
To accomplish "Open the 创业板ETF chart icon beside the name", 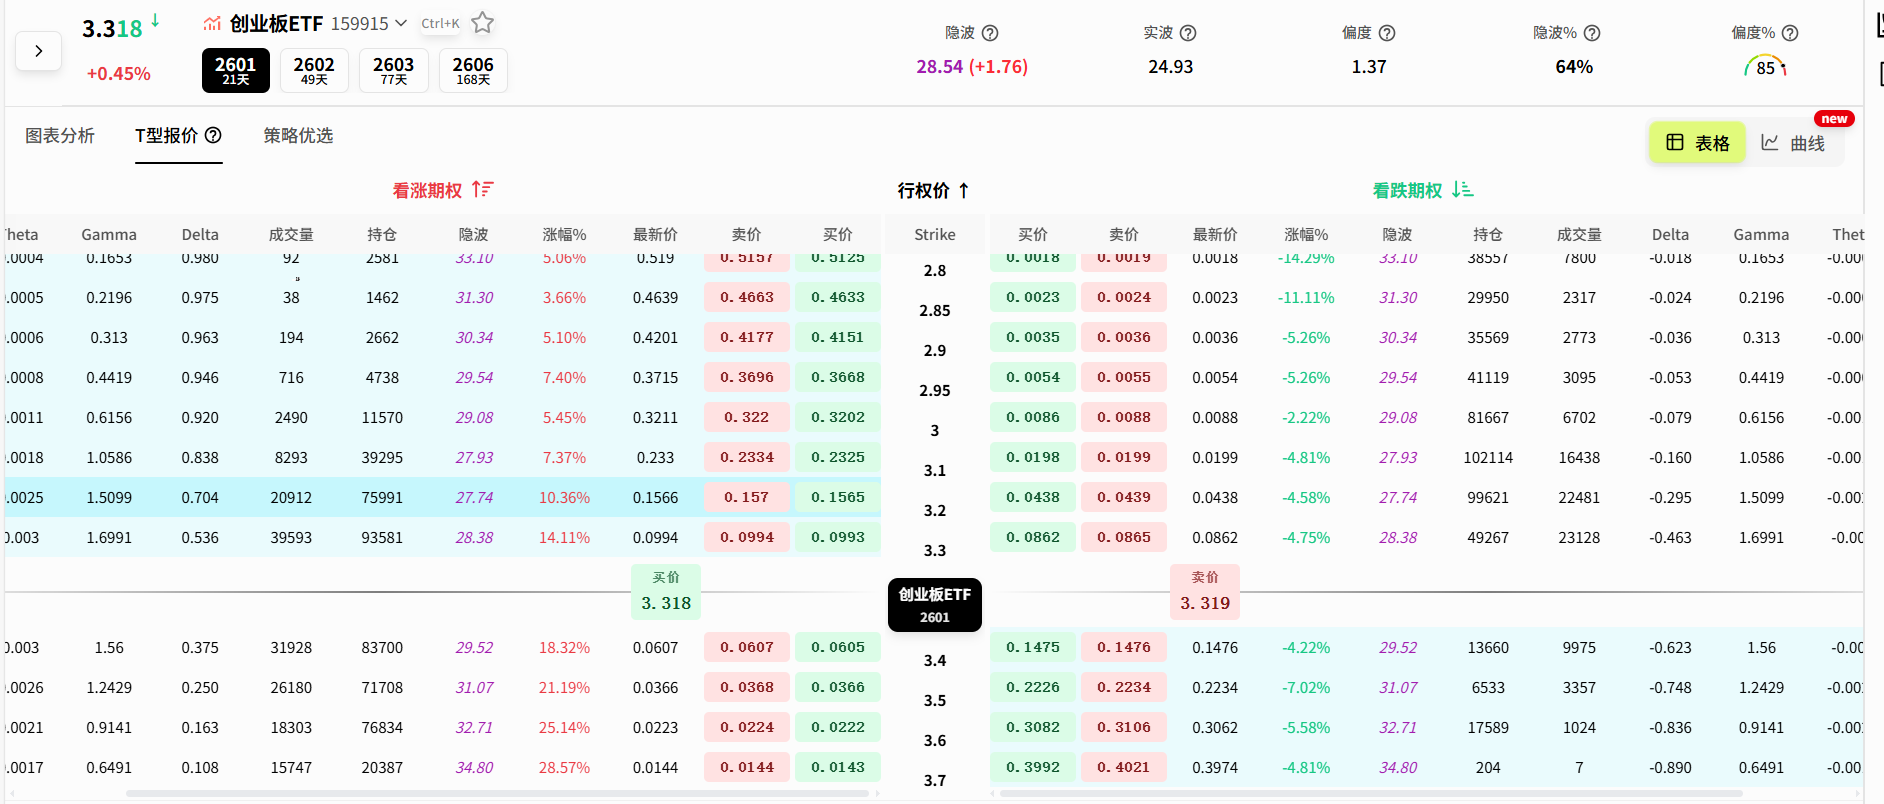I will (x=212, y=24).
